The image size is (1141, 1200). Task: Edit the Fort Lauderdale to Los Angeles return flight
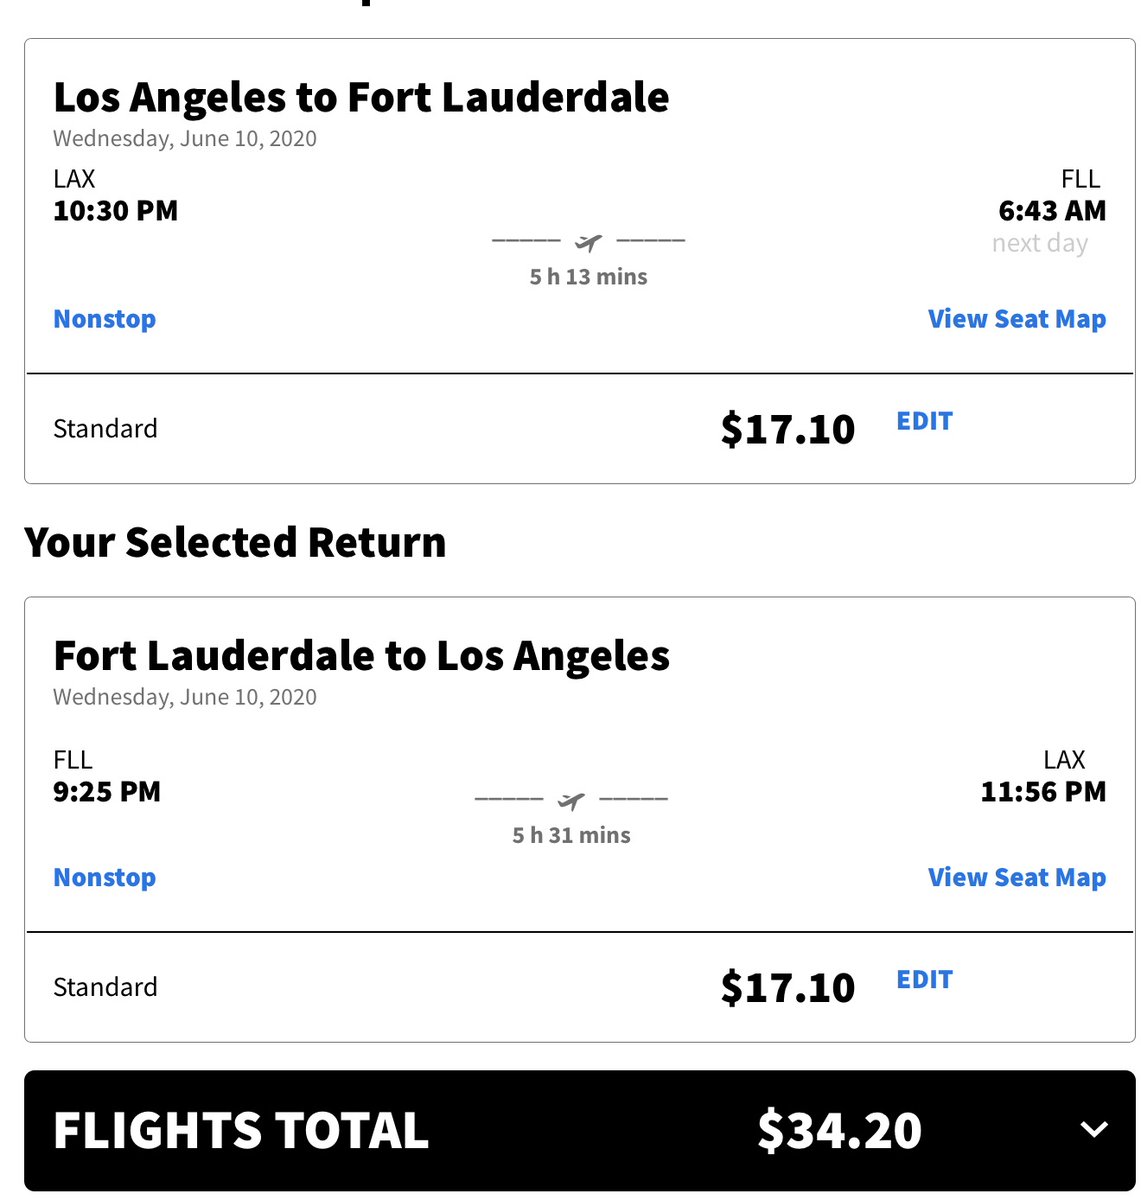[924, 979]
